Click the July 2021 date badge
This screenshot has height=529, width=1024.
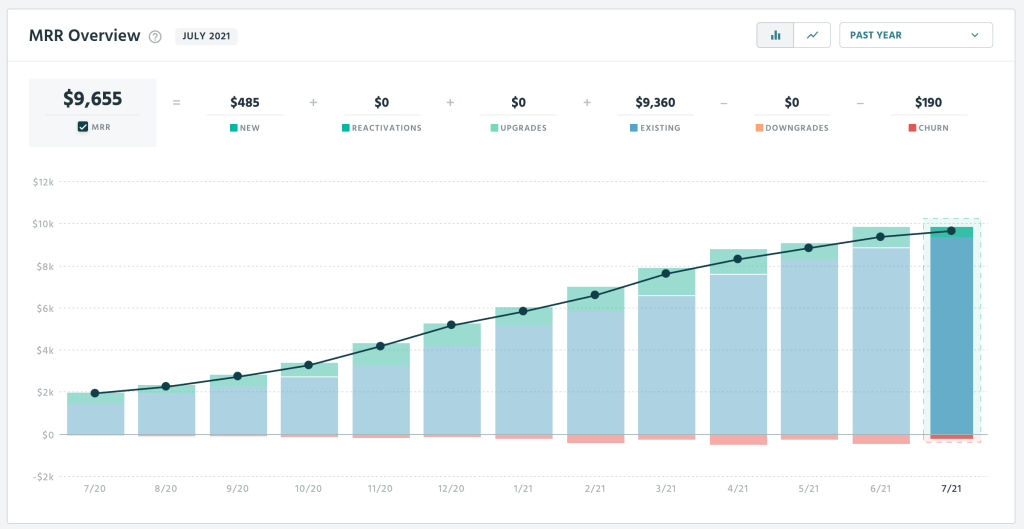click(206, 37)
